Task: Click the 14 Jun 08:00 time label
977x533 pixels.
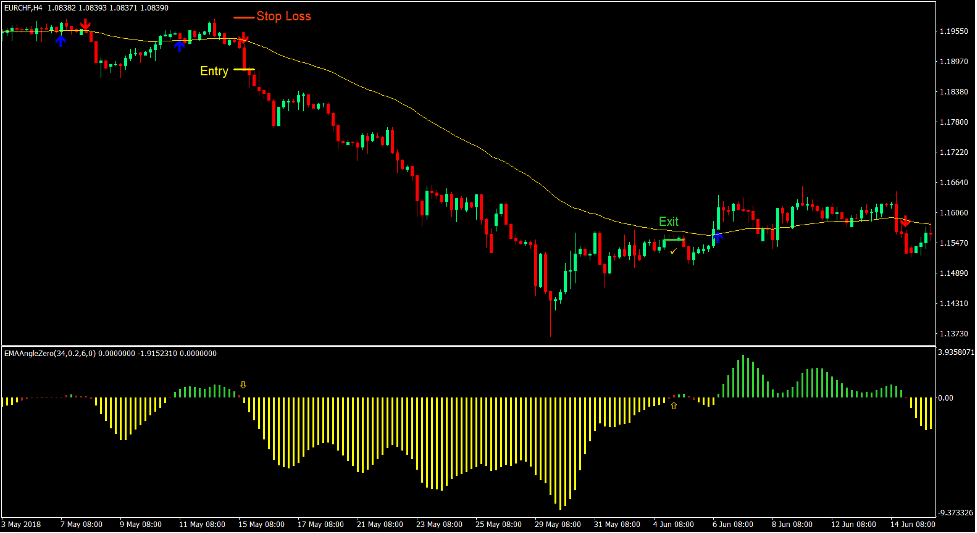Action: click(x=913, y=524)
